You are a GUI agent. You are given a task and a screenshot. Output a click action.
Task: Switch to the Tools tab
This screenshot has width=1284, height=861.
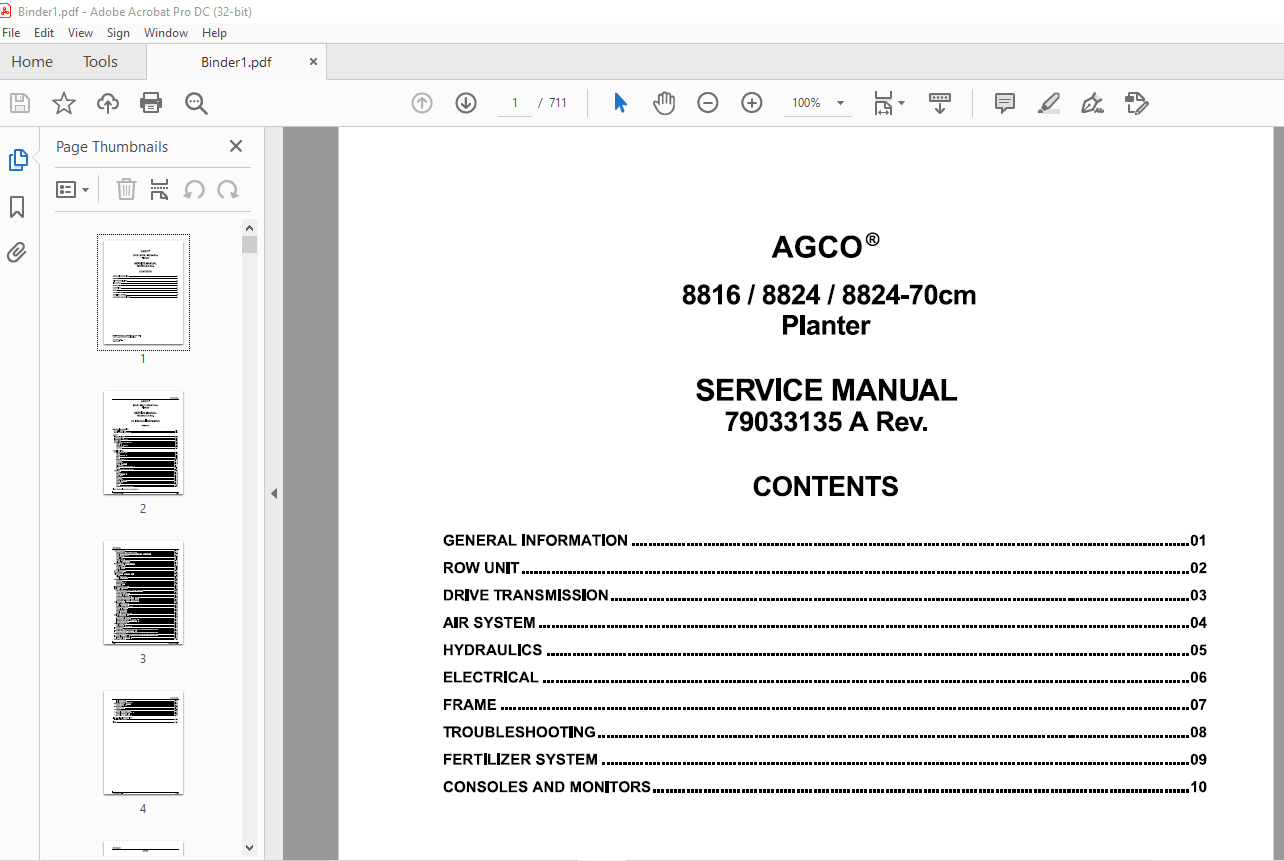(100, 62)
